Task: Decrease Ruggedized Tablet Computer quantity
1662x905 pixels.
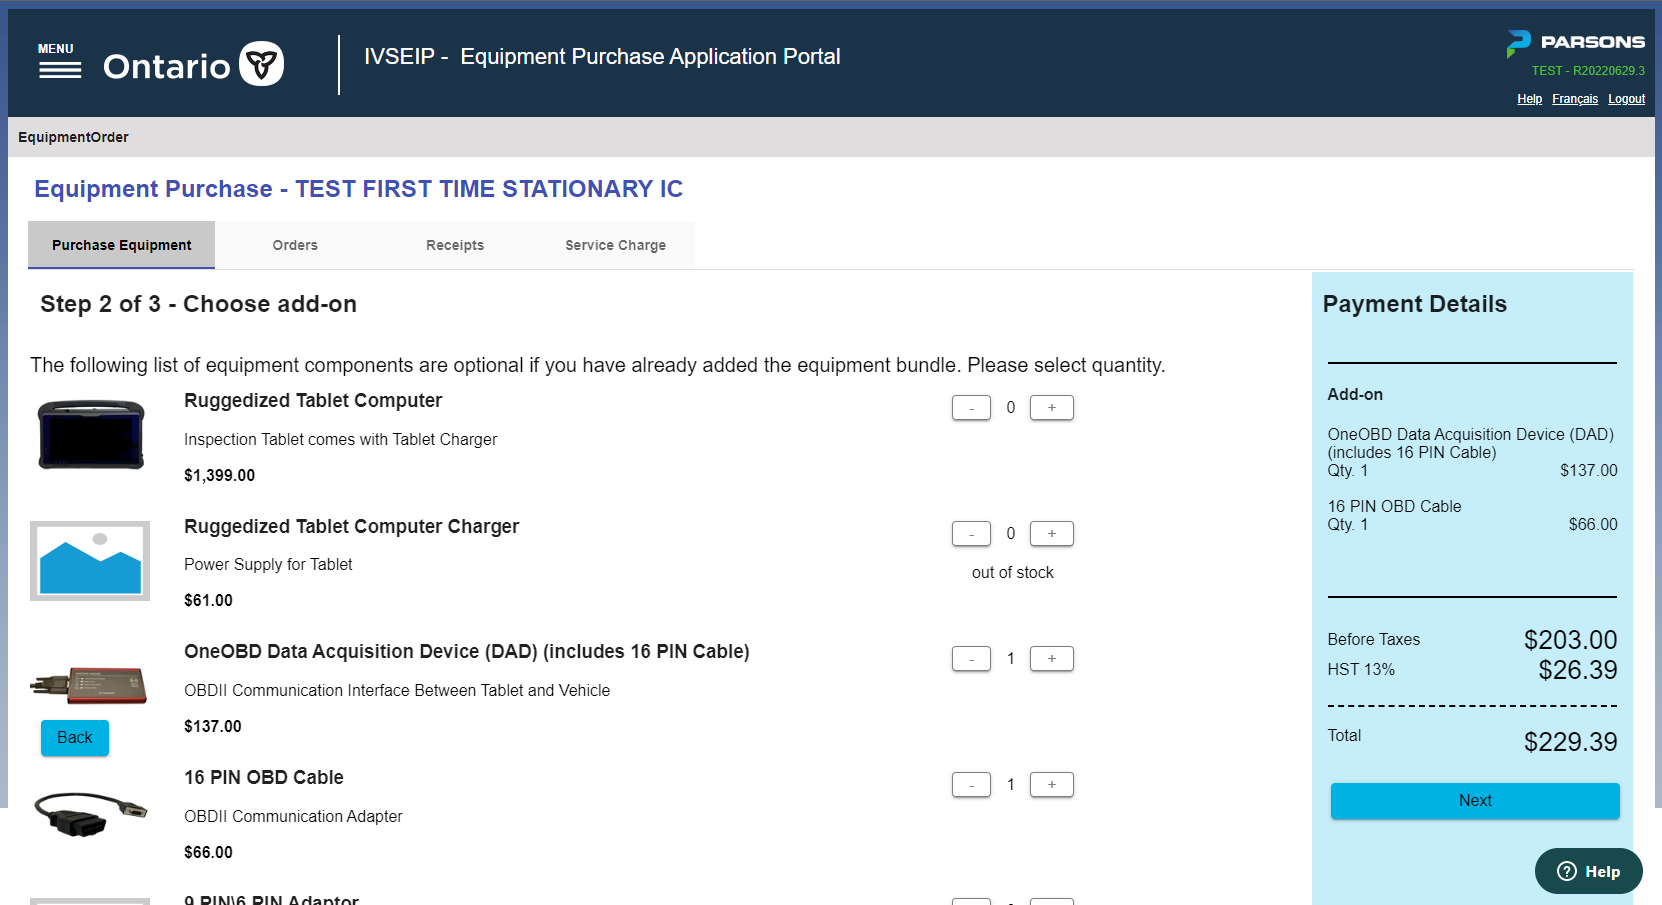Action: pos(971,408)
